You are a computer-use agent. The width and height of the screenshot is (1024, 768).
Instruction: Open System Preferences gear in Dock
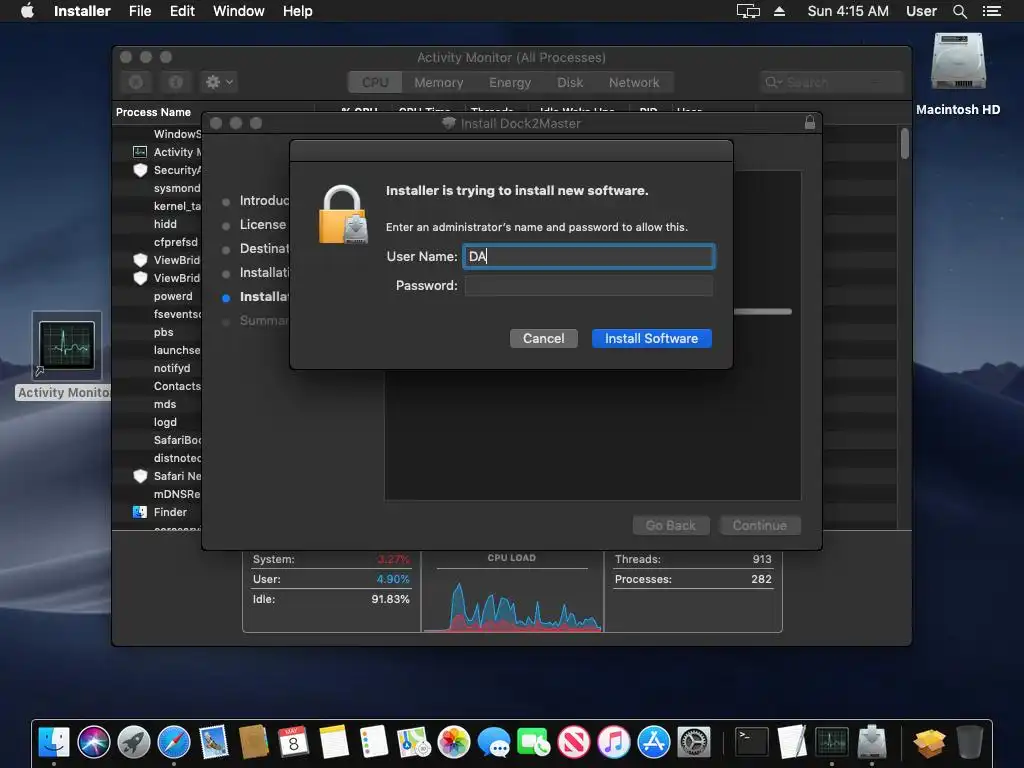pyautogui.click(x=694, y=743)
